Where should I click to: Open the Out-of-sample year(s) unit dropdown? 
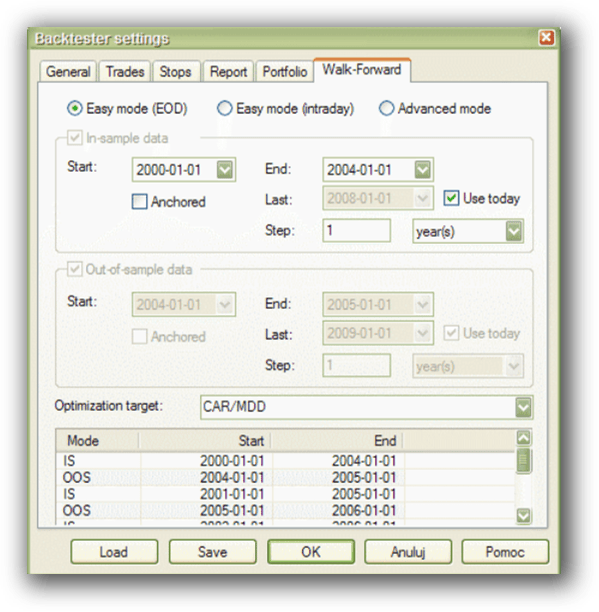pos(514,366)
